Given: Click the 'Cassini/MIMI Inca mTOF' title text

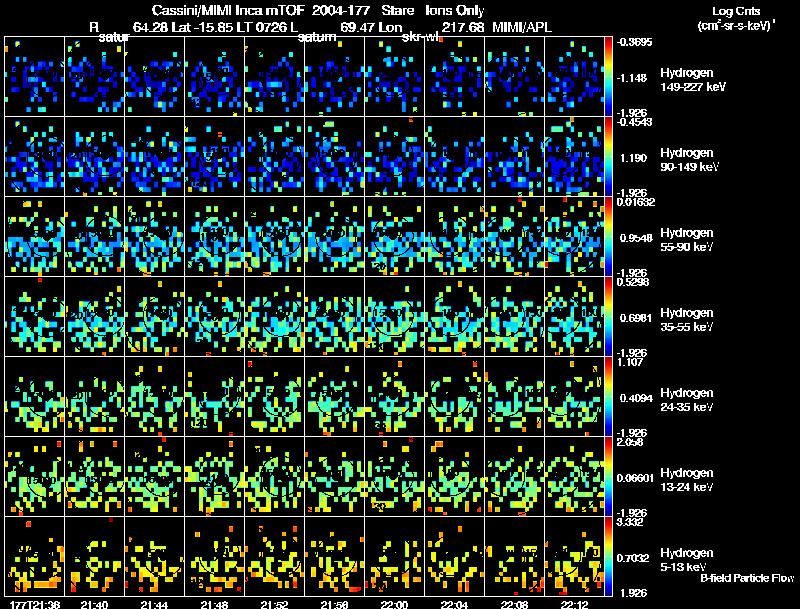Looking at the screenshot, I should pyautogui.click(x=228, y=10).
